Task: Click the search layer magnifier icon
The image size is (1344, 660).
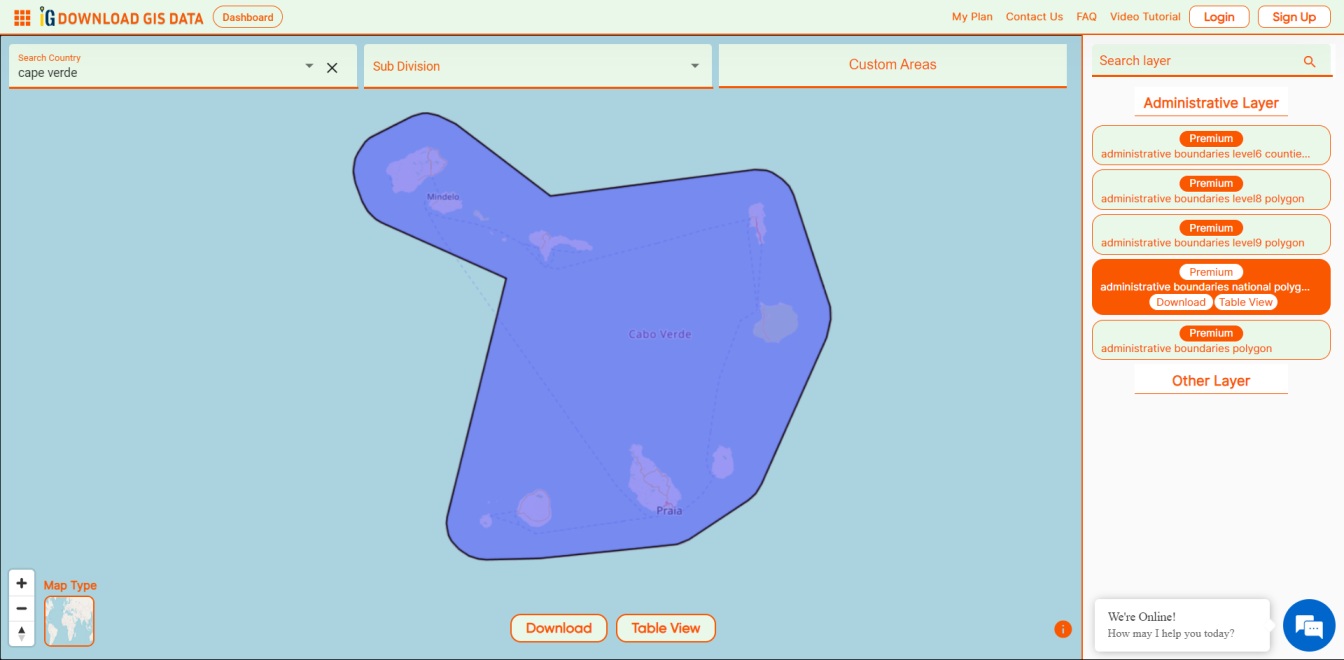Action: coord(1310,61)
